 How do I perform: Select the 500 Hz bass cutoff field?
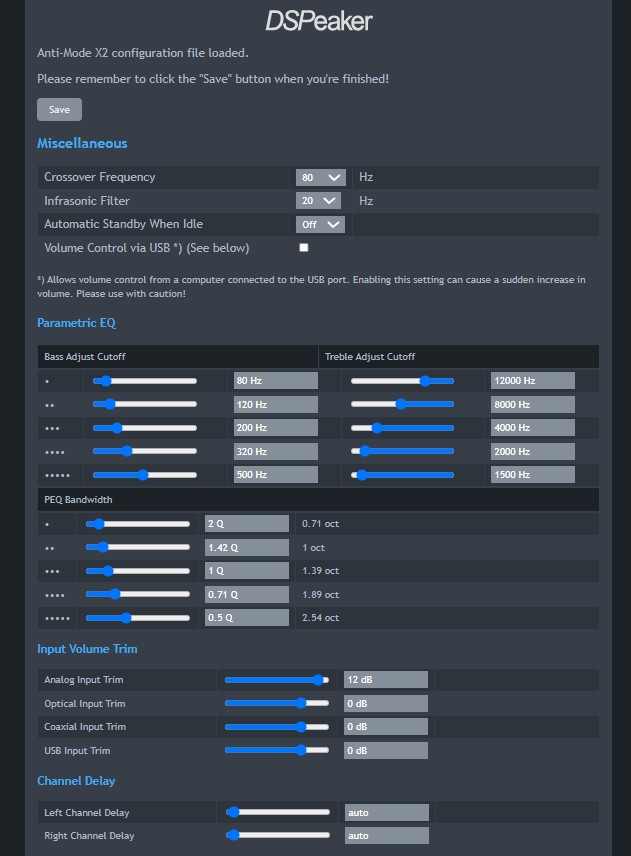(275, 475)
